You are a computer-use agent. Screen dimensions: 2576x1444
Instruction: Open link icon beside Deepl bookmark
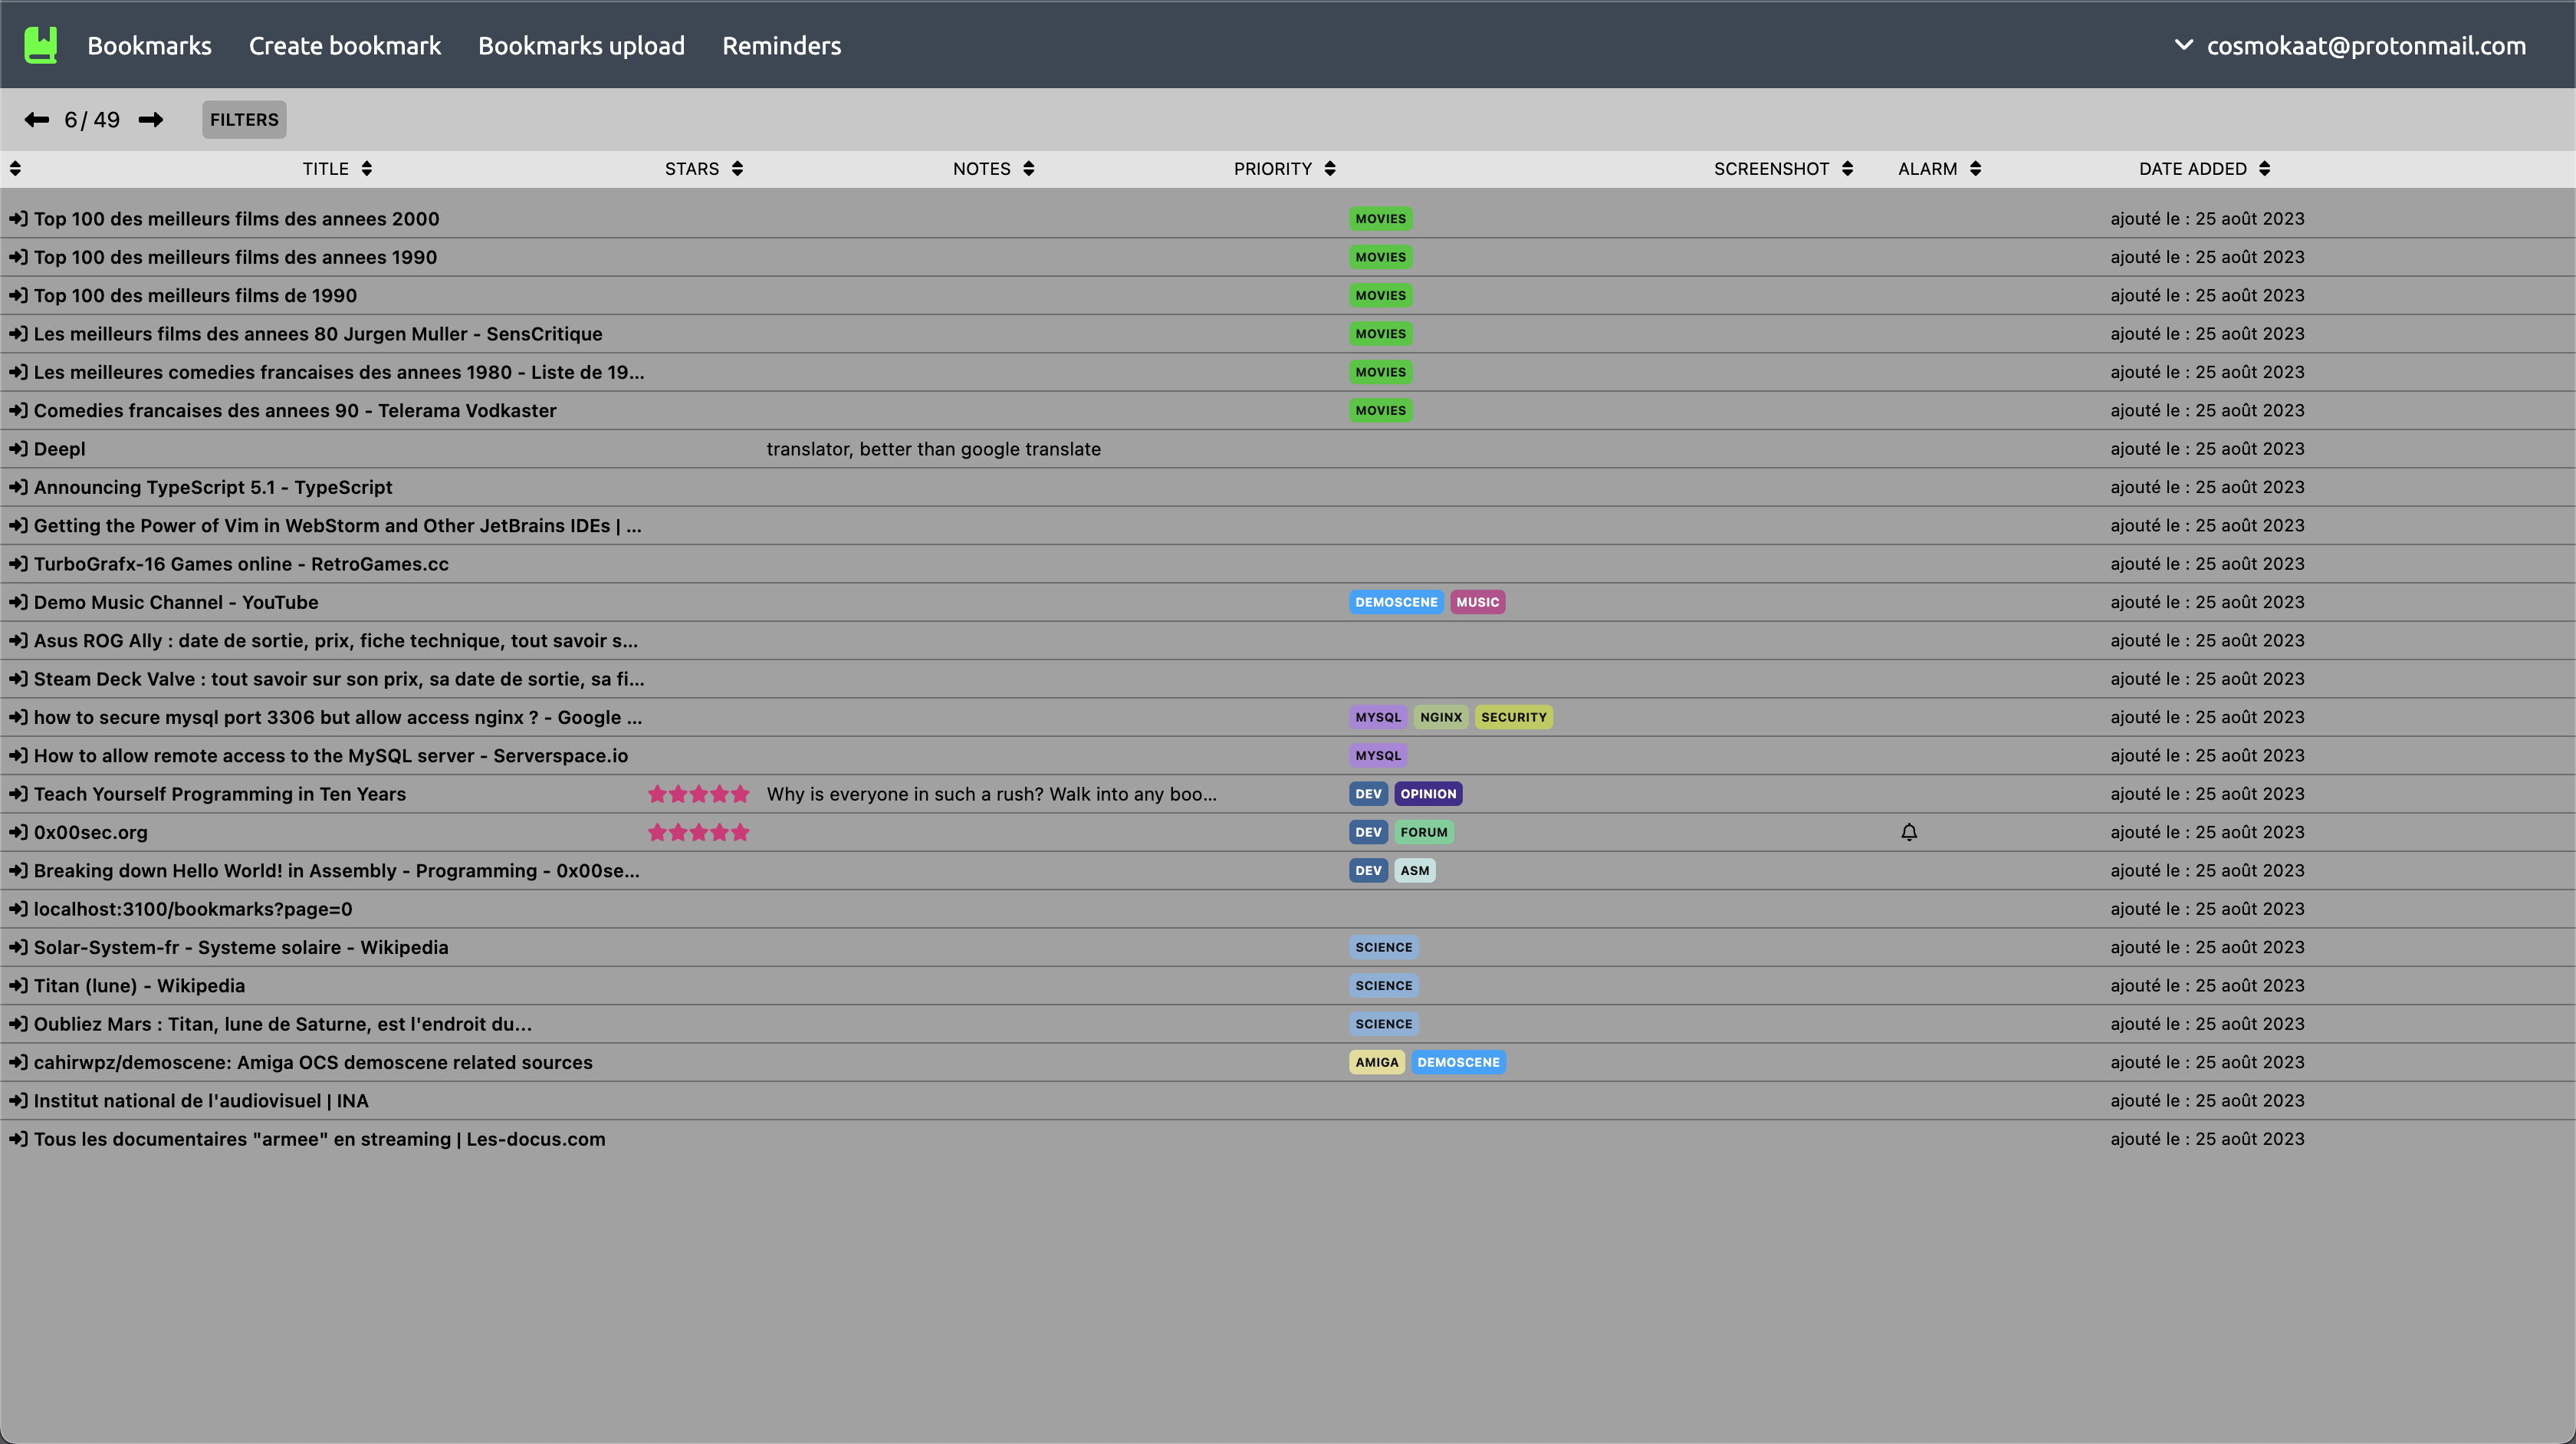click(18, 449)
